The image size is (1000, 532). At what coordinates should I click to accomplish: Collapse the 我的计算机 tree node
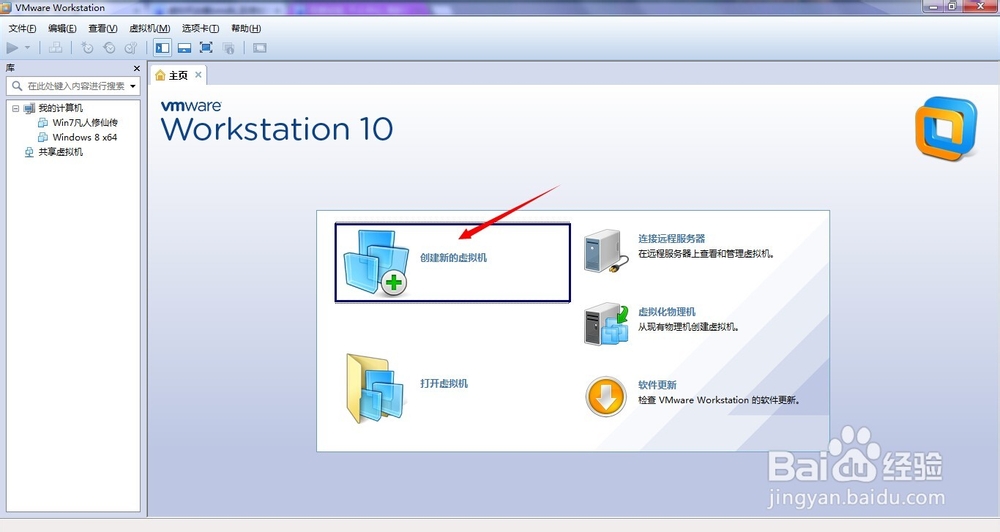tap(15, 108)
